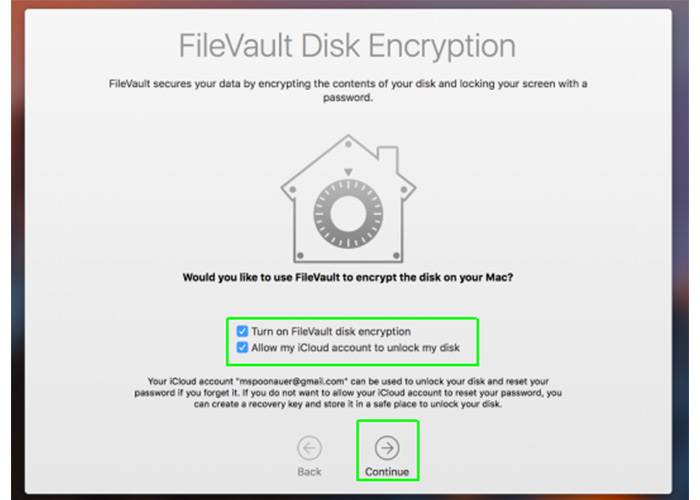Click the FileVault Disk Encryption heading
This screenshot has width=700, height=500.
click(347, 46)
